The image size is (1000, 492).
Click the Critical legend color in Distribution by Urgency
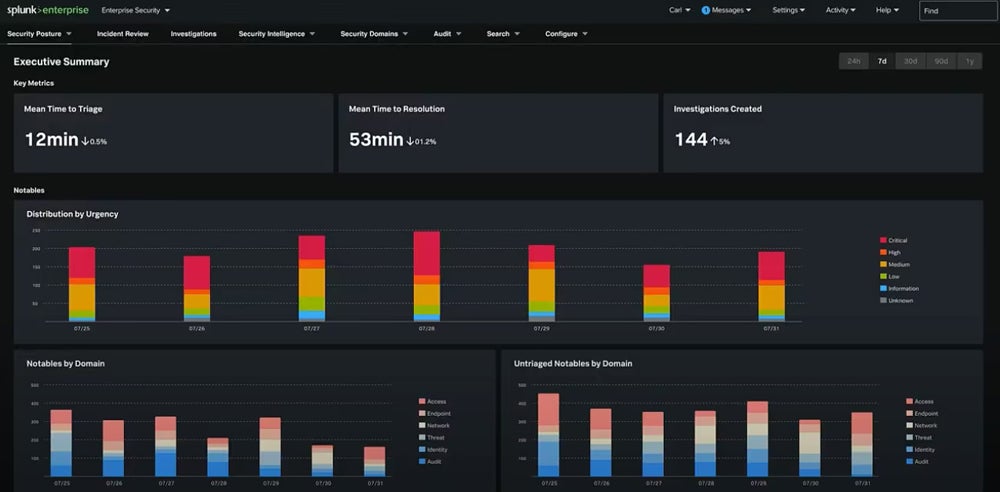pos(883,240)
